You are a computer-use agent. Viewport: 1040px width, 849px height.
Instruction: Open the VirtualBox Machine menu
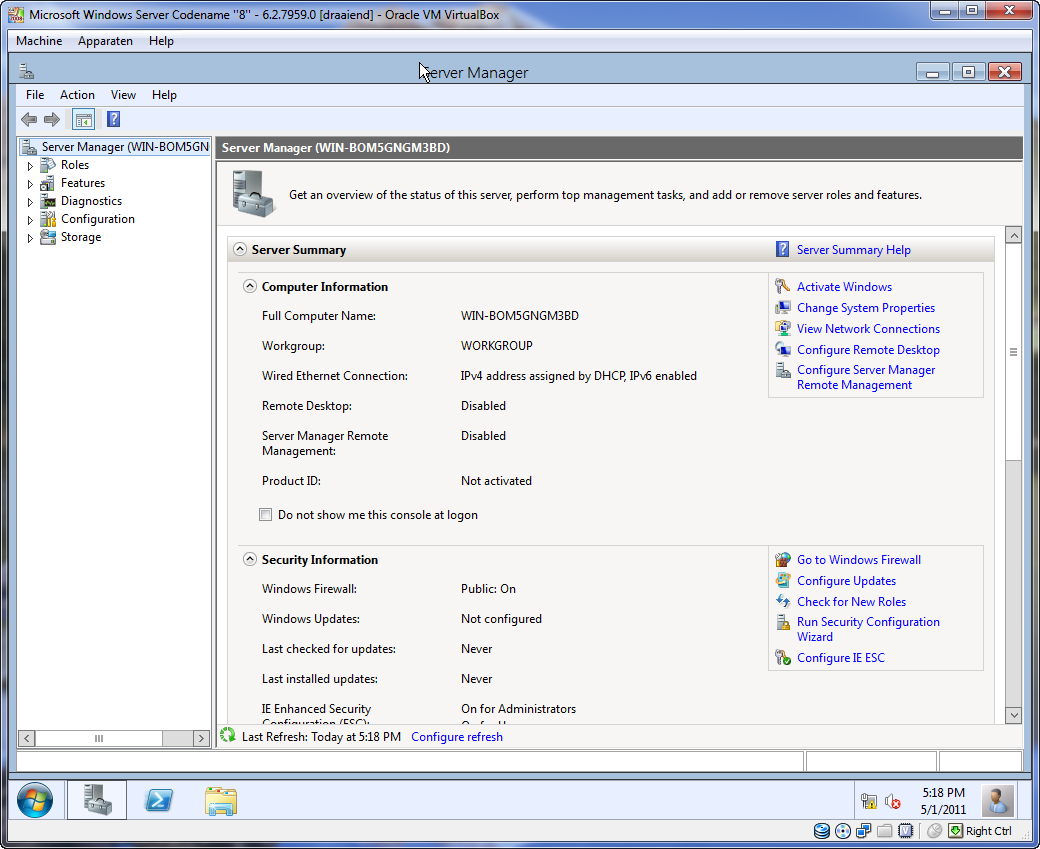tap(39, 40)
